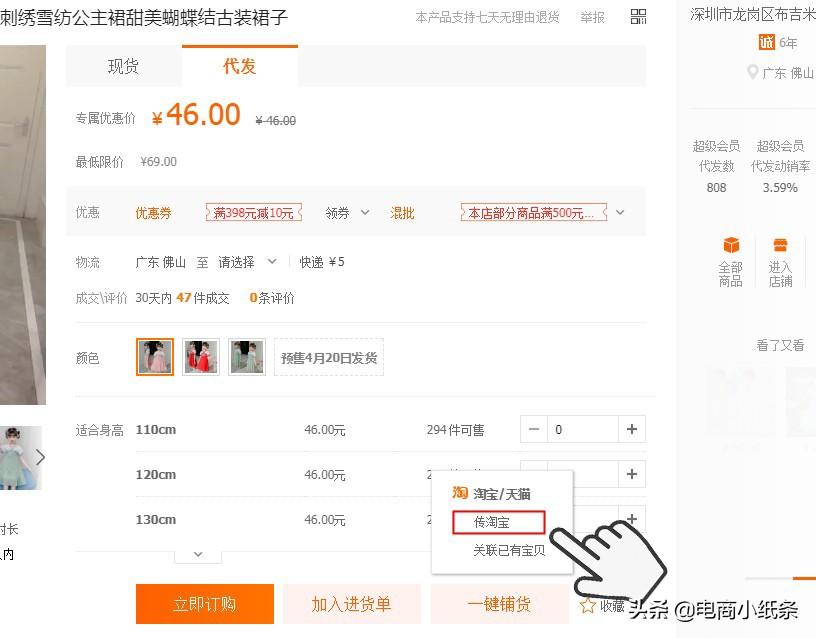816x638 pixels.
Task: Open 全部商品 via the box icon
Action: [731, 252]
